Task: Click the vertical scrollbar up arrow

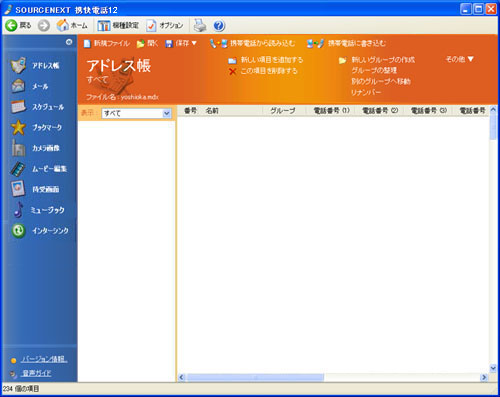Action: [493, 110]
